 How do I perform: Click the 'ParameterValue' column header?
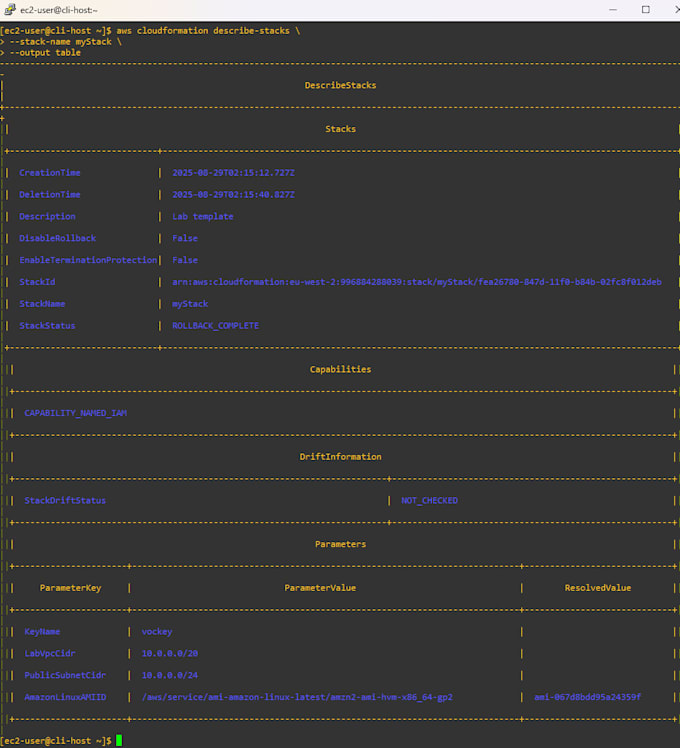[x=320, y=588]
